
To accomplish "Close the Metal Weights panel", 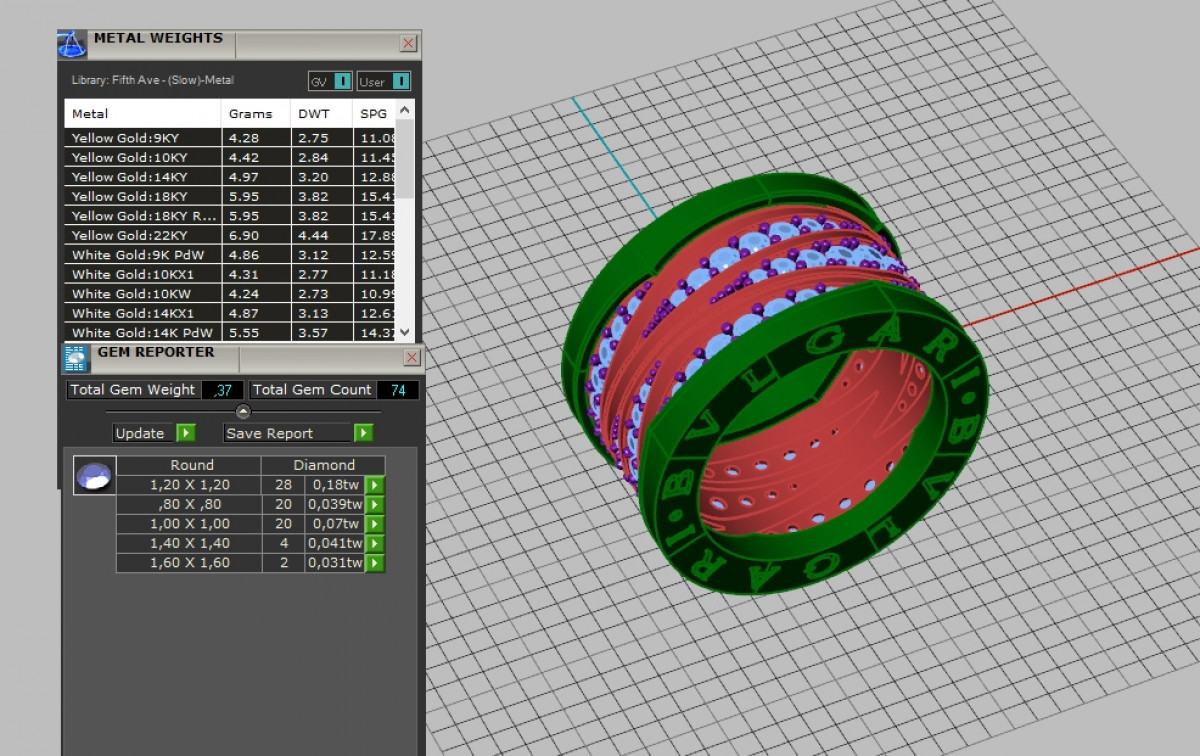I will click(408, 43).
